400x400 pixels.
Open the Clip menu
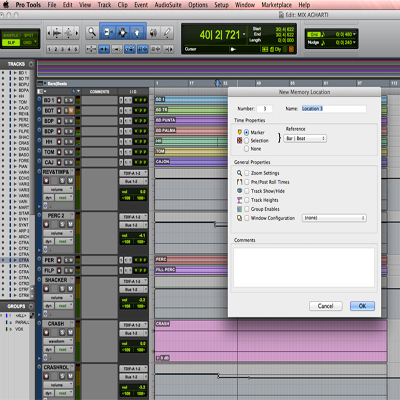123,5
